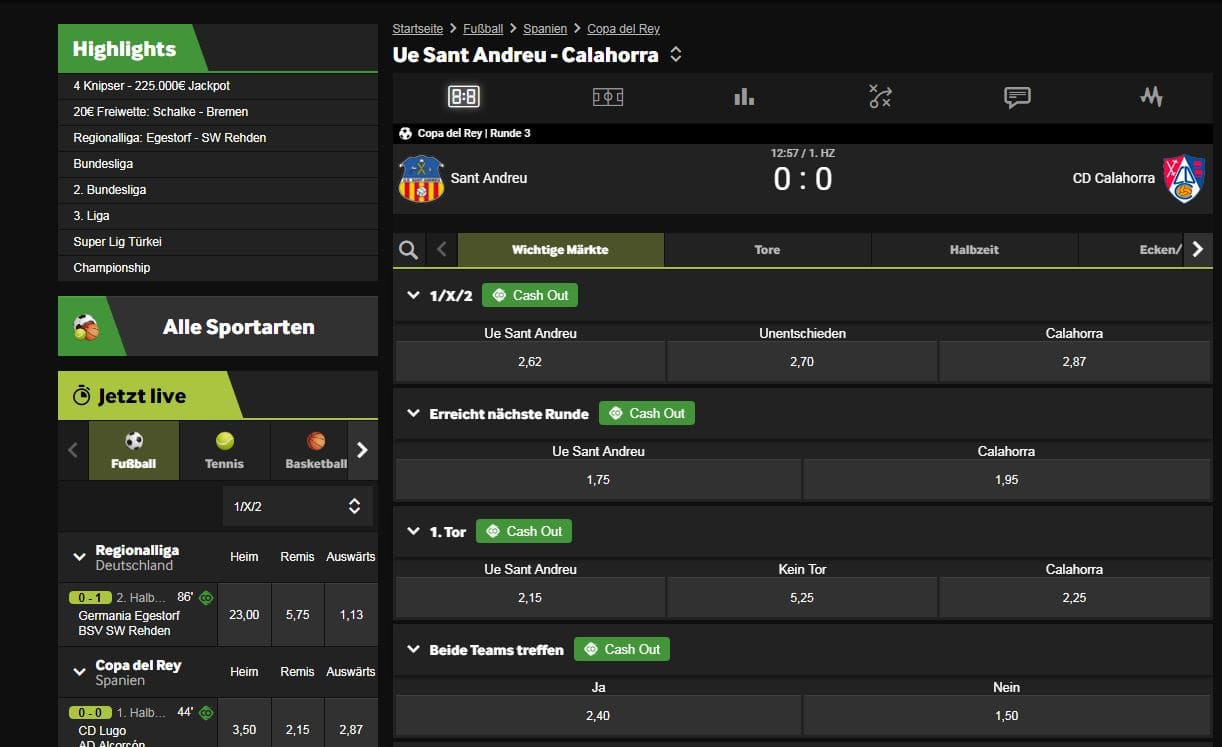Open the pulse activity graph icon

point(1151,97)
